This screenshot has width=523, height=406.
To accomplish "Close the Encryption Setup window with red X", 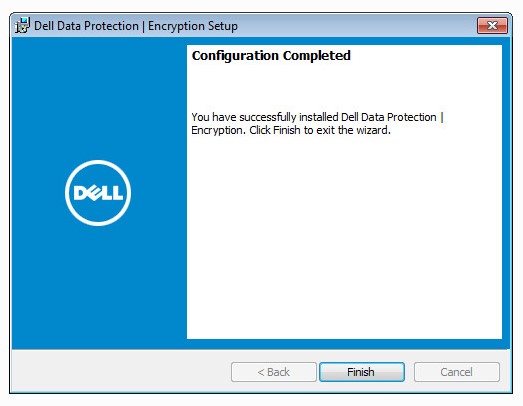I will click(492, 26).
